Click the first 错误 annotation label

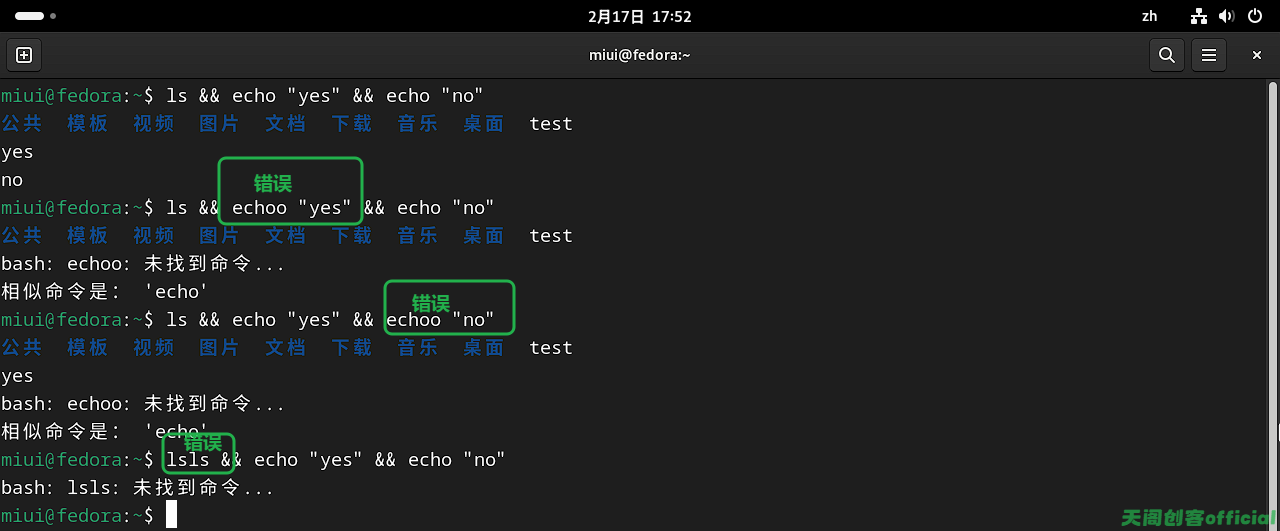(x=273, y=183)
